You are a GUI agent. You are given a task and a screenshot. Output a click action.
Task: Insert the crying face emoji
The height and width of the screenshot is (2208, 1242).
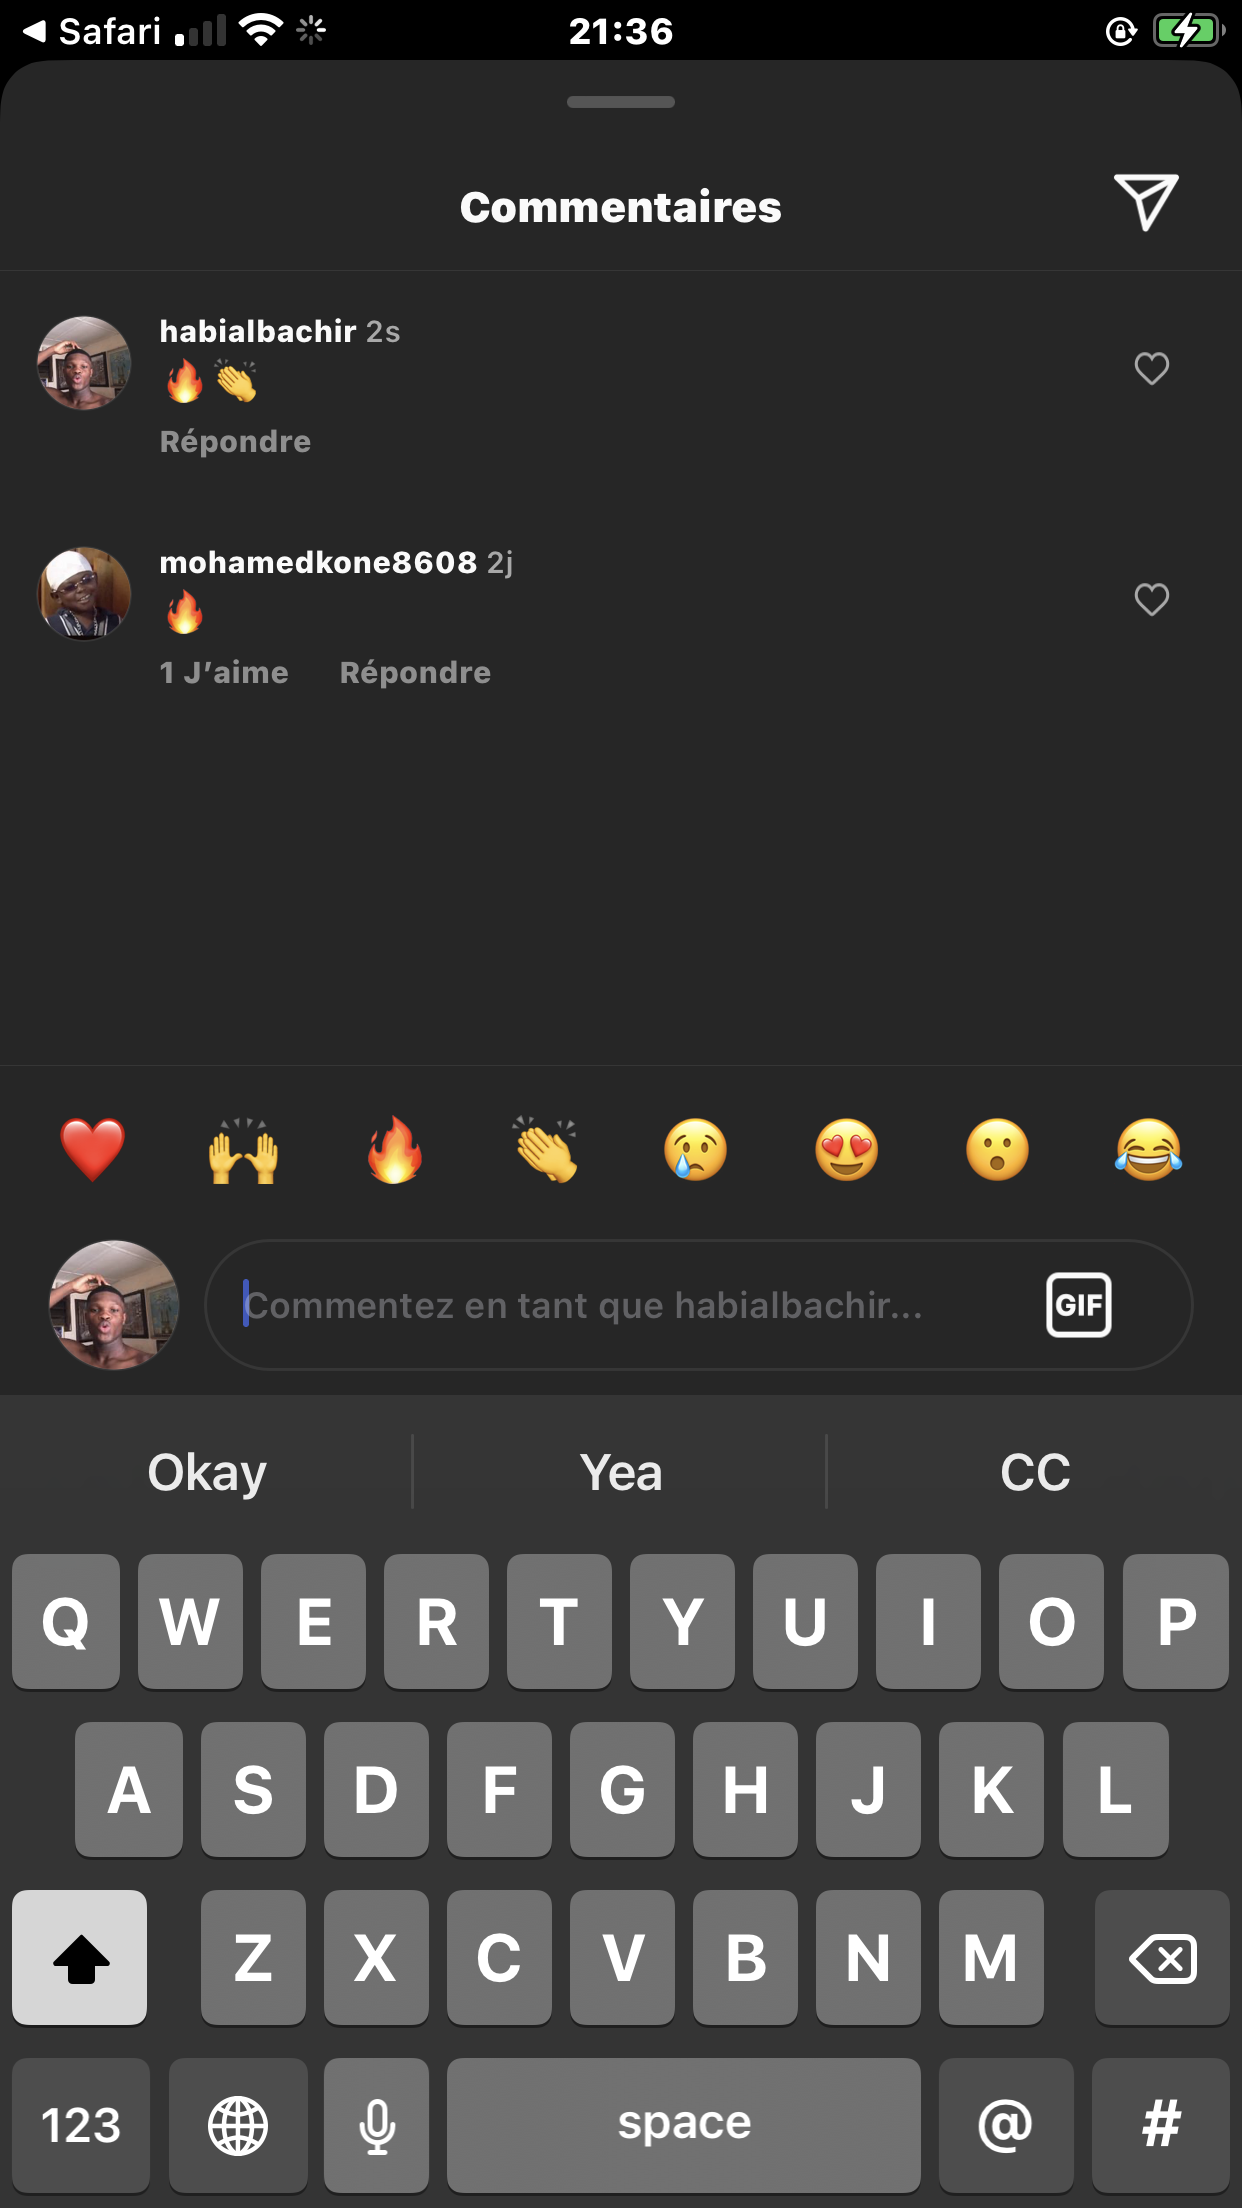click(696, 1150)
